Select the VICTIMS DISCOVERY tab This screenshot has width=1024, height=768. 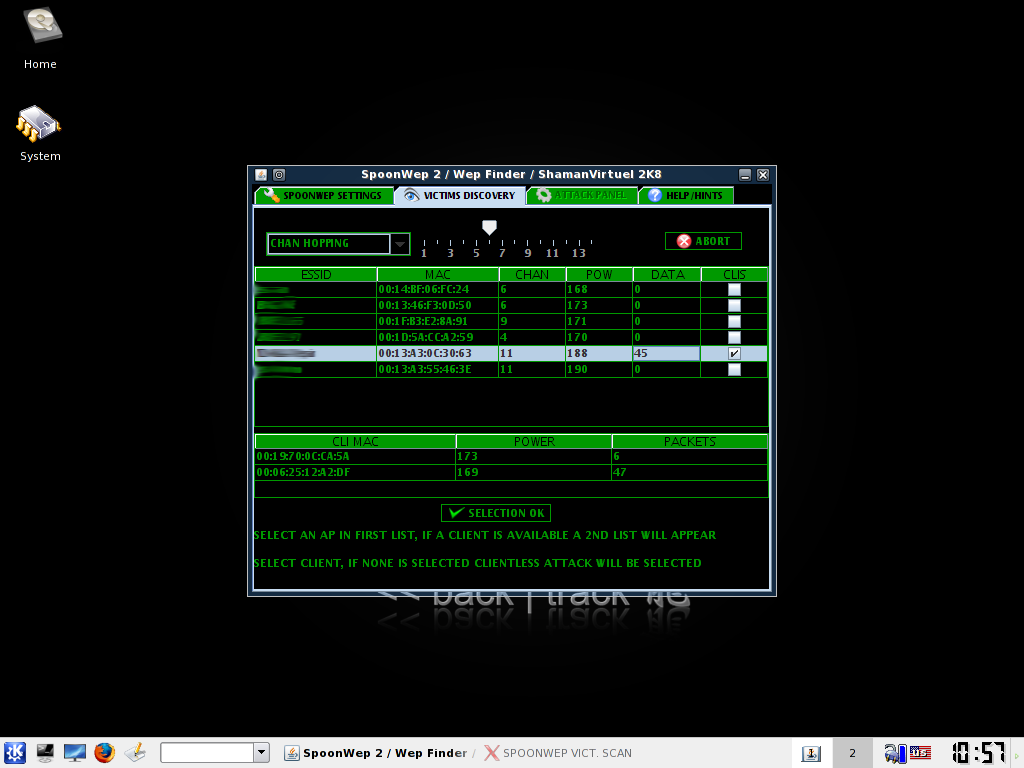(460, 195)
